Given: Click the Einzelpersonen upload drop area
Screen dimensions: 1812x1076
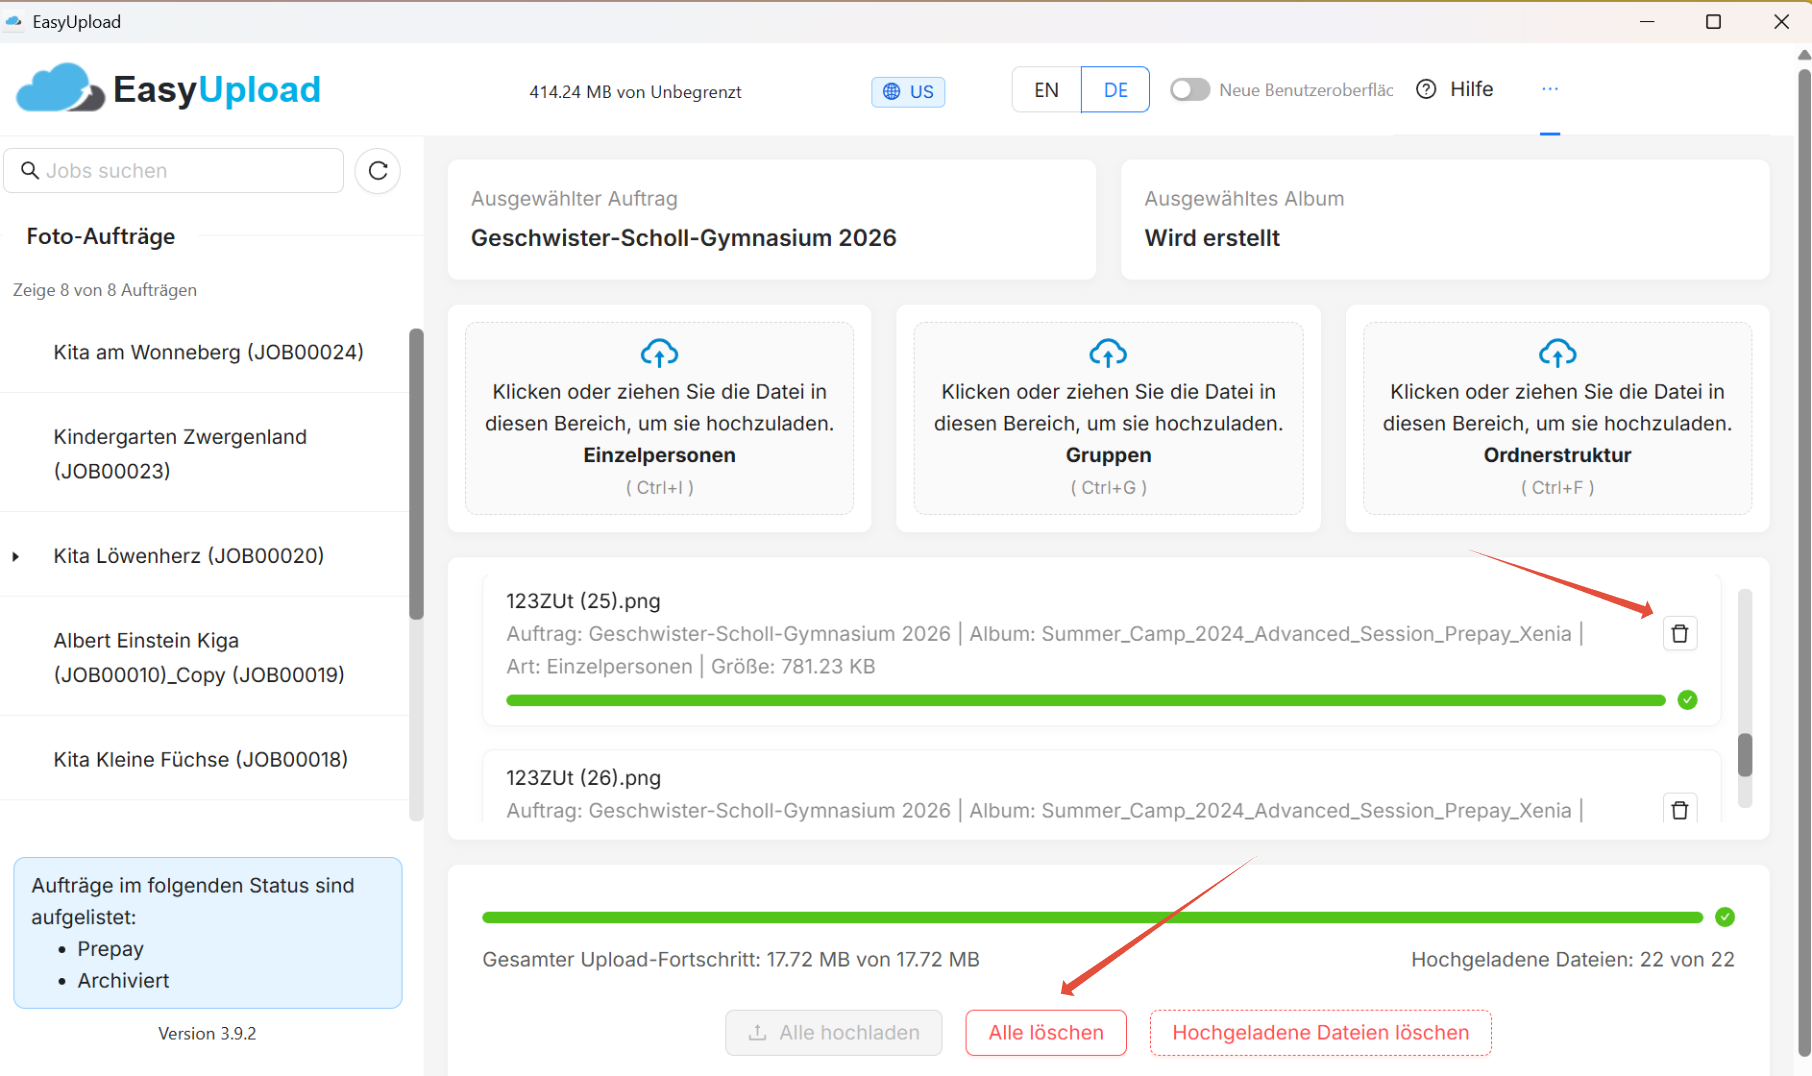Looking at the screenshot, I should pos(659,418).
